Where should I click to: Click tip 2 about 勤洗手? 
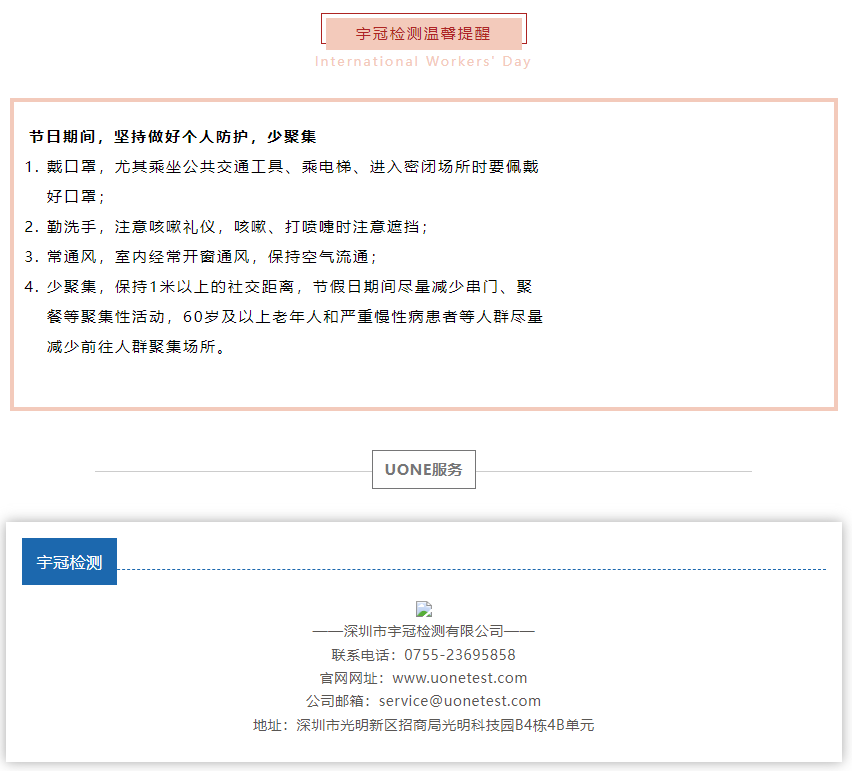236,227
